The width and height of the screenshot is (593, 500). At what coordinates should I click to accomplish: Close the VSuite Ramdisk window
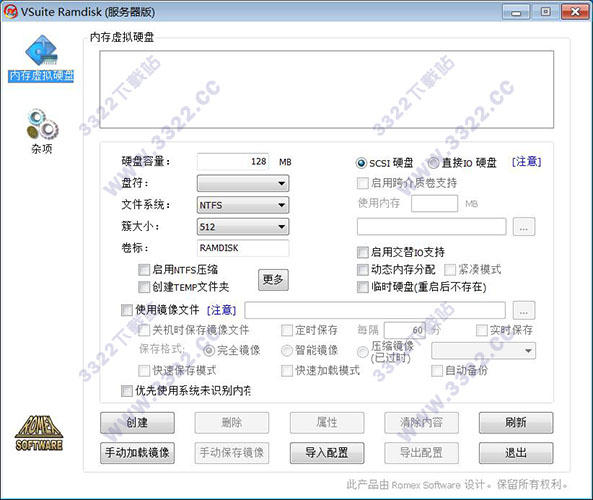pyautogui.click(x=575, y=12)
